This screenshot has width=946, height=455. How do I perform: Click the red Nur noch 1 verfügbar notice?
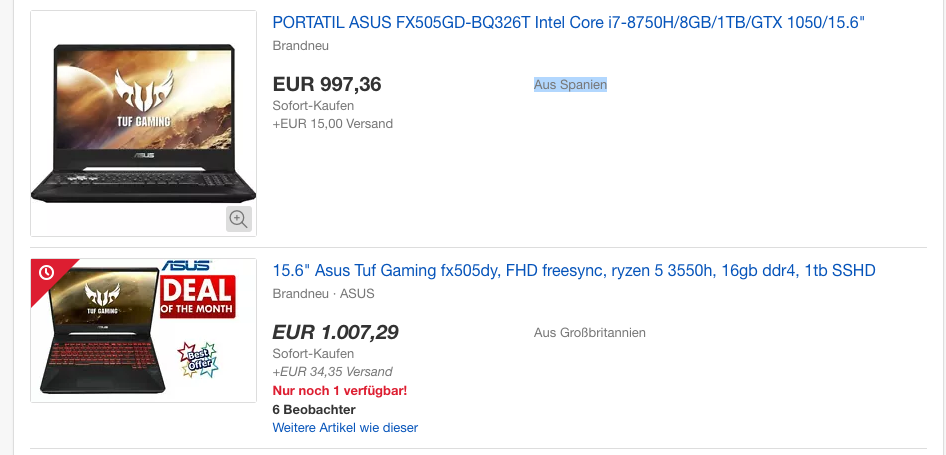[339, 391]
